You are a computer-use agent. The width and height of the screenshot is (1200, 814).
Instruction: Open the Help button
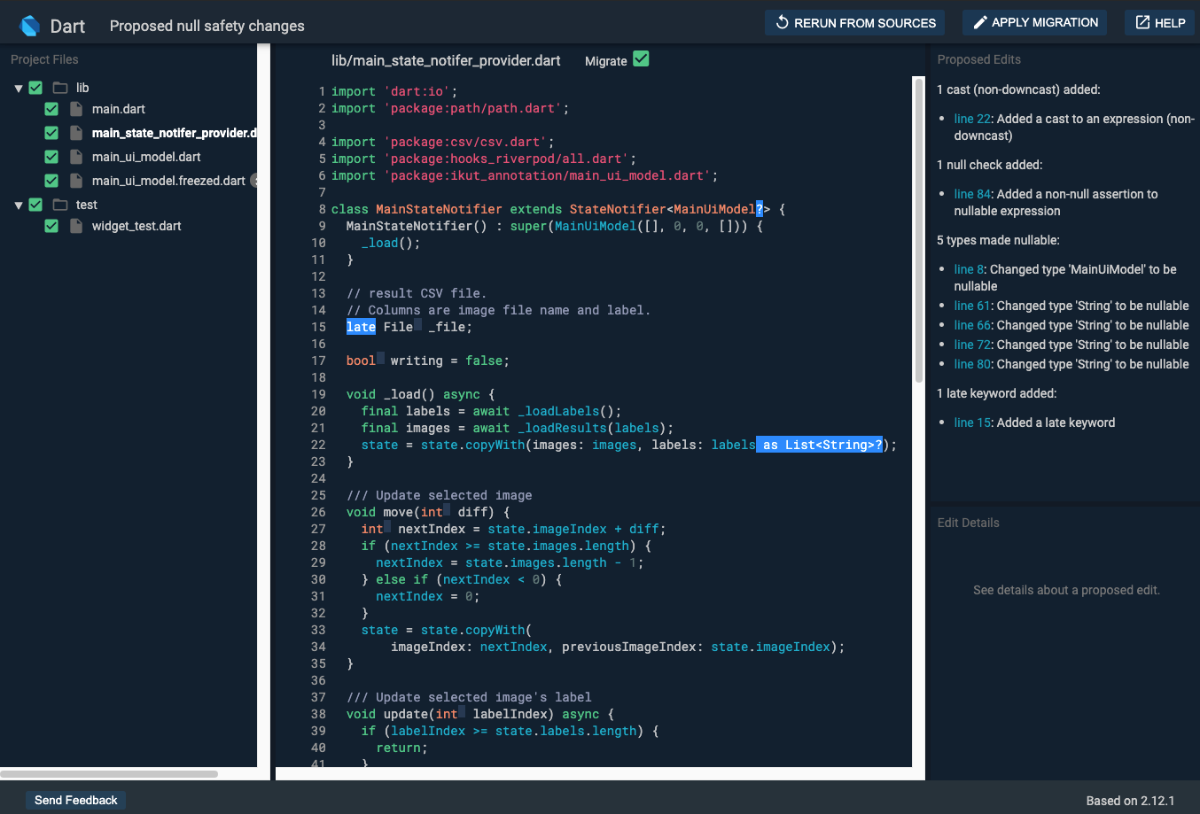(x=1160, y=23)
